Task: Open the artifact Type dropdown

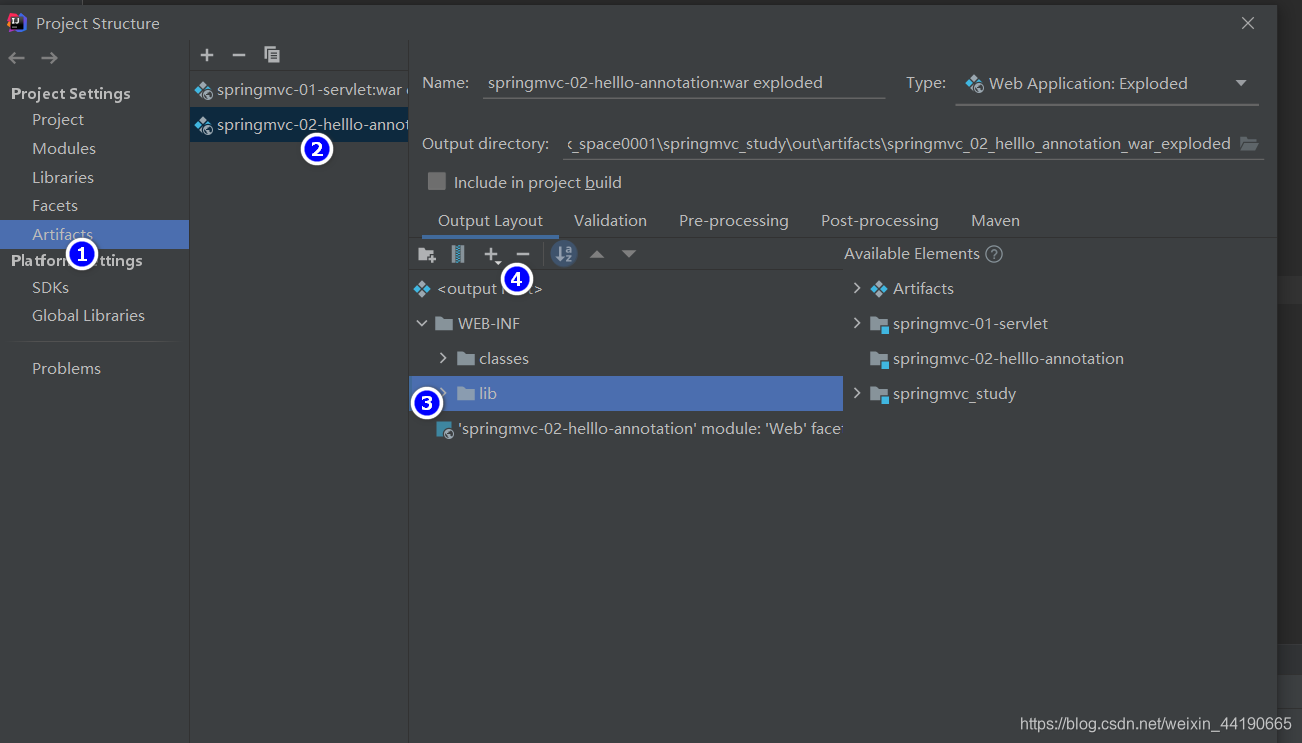Action: [1107, 84]
